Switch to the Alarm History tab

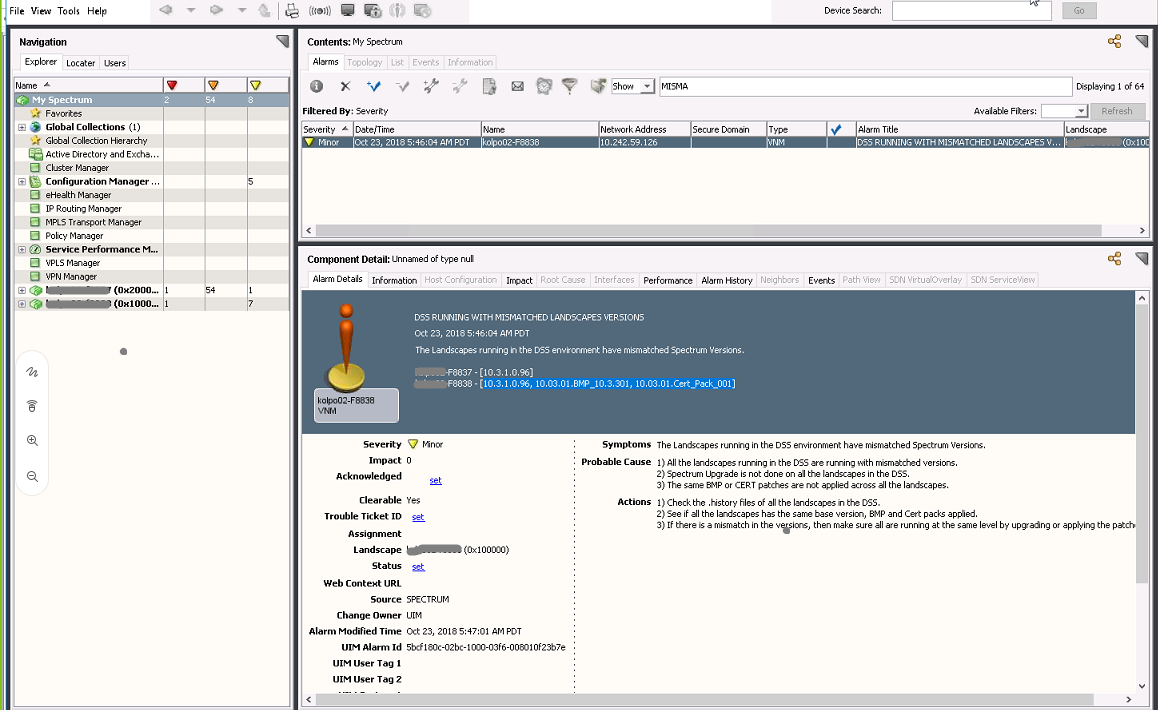pos(726,281)
